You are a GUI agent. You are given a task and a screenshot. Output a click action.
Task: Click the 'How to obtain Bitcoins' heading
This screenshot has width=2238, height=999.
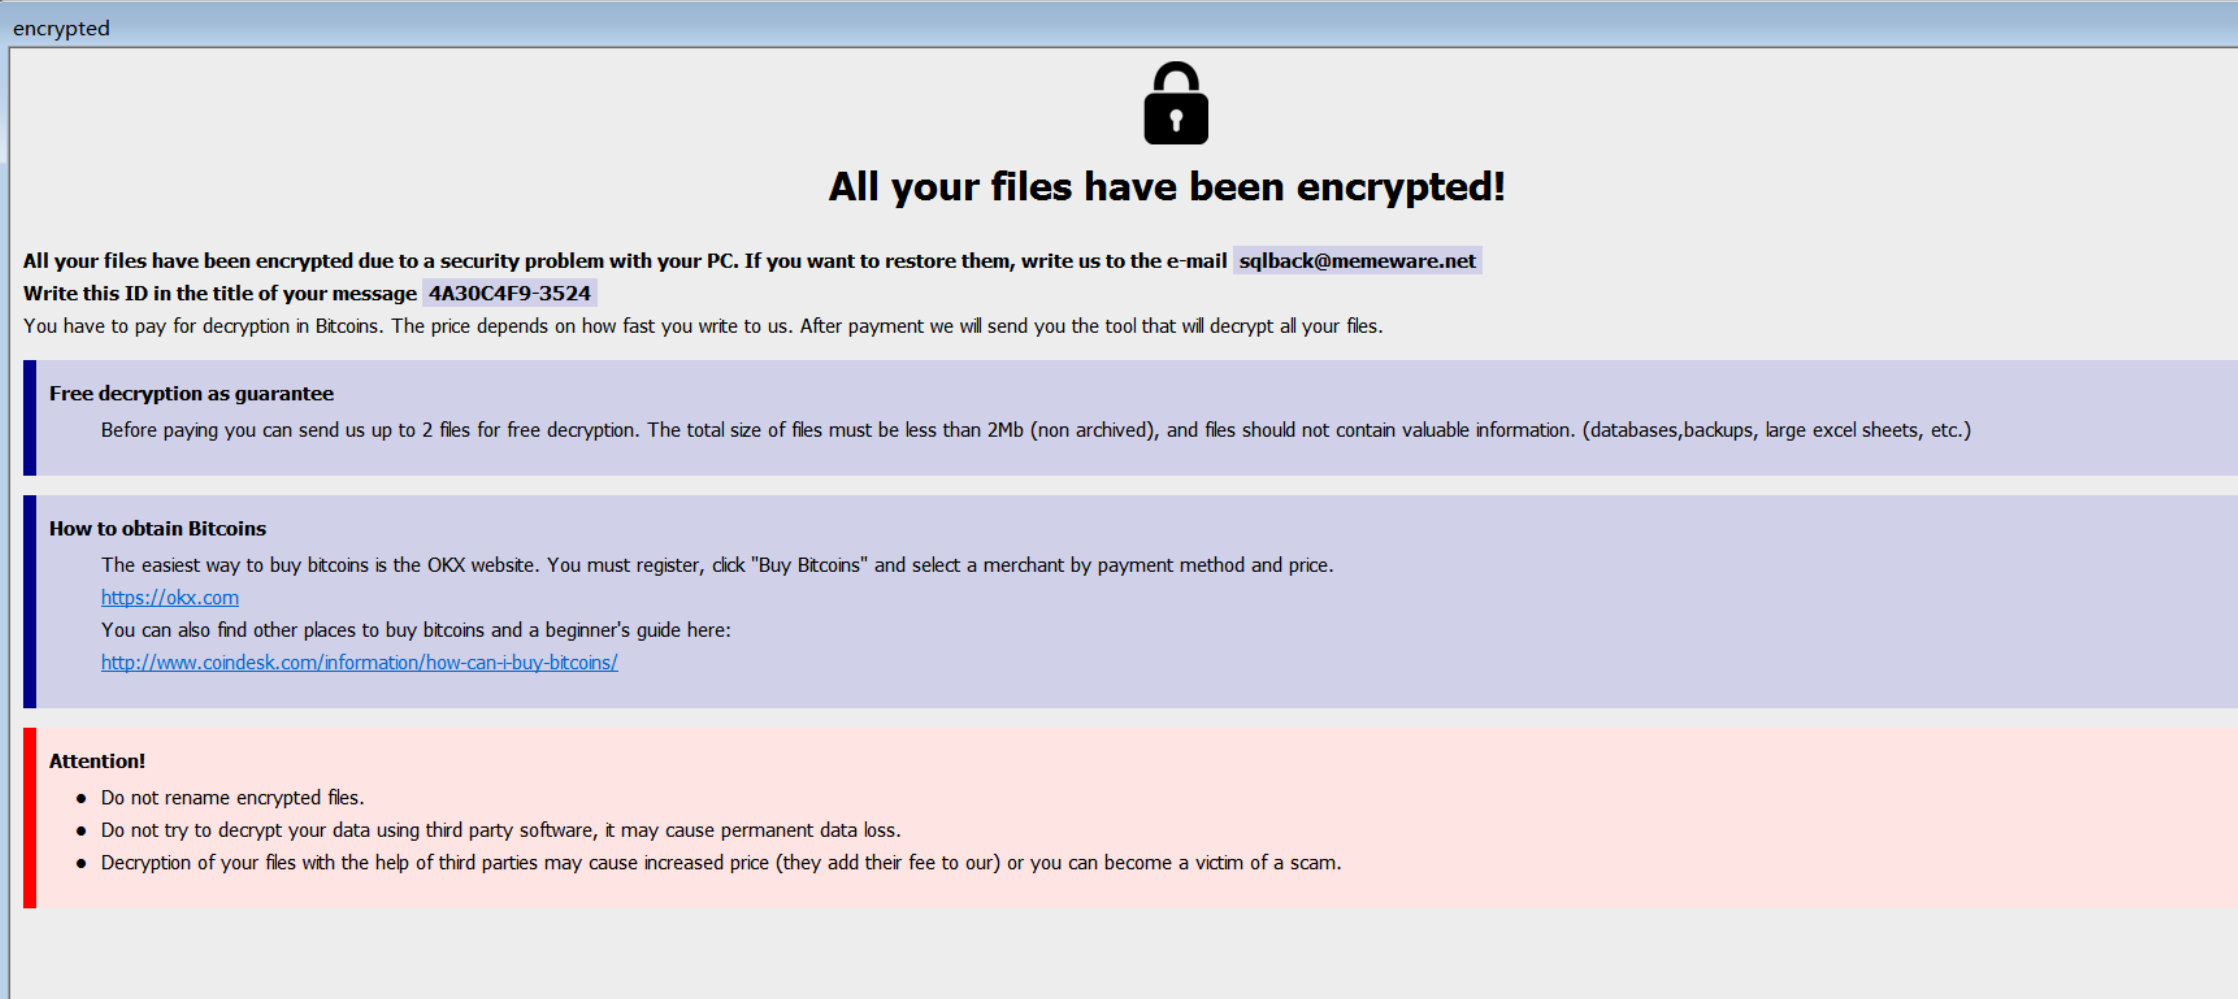coord(157,529)
